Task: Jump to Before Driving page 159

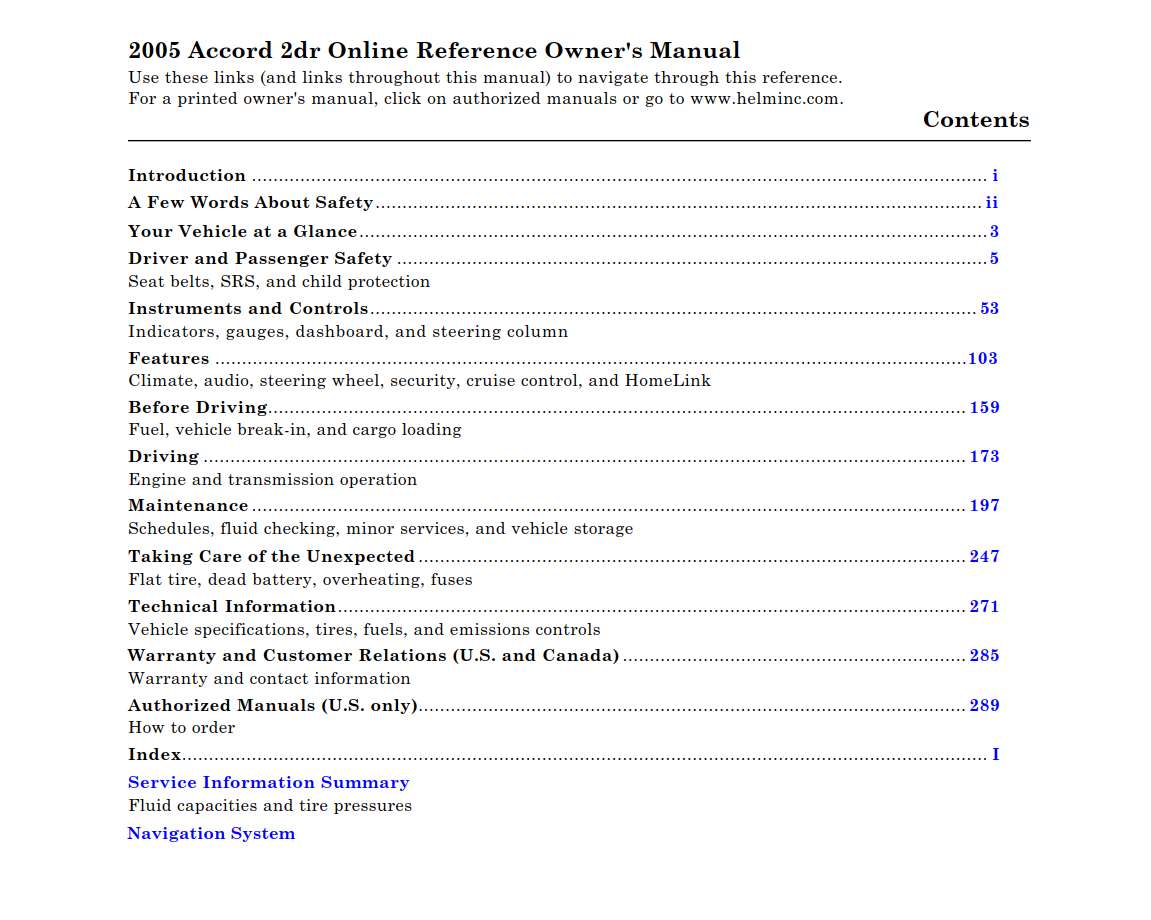Action: coord(984,408)
